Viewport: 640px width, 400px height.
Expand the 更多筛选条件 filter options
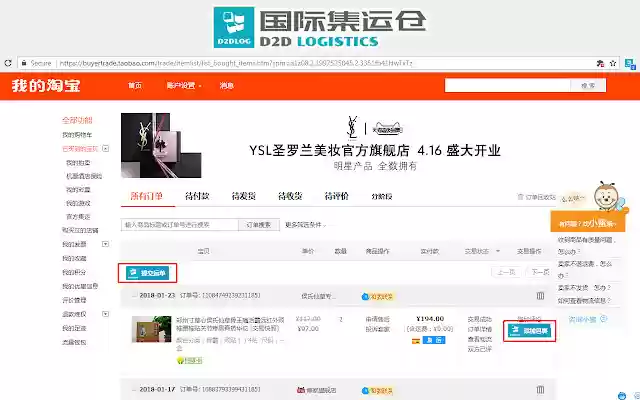click(x=305, y=225)
